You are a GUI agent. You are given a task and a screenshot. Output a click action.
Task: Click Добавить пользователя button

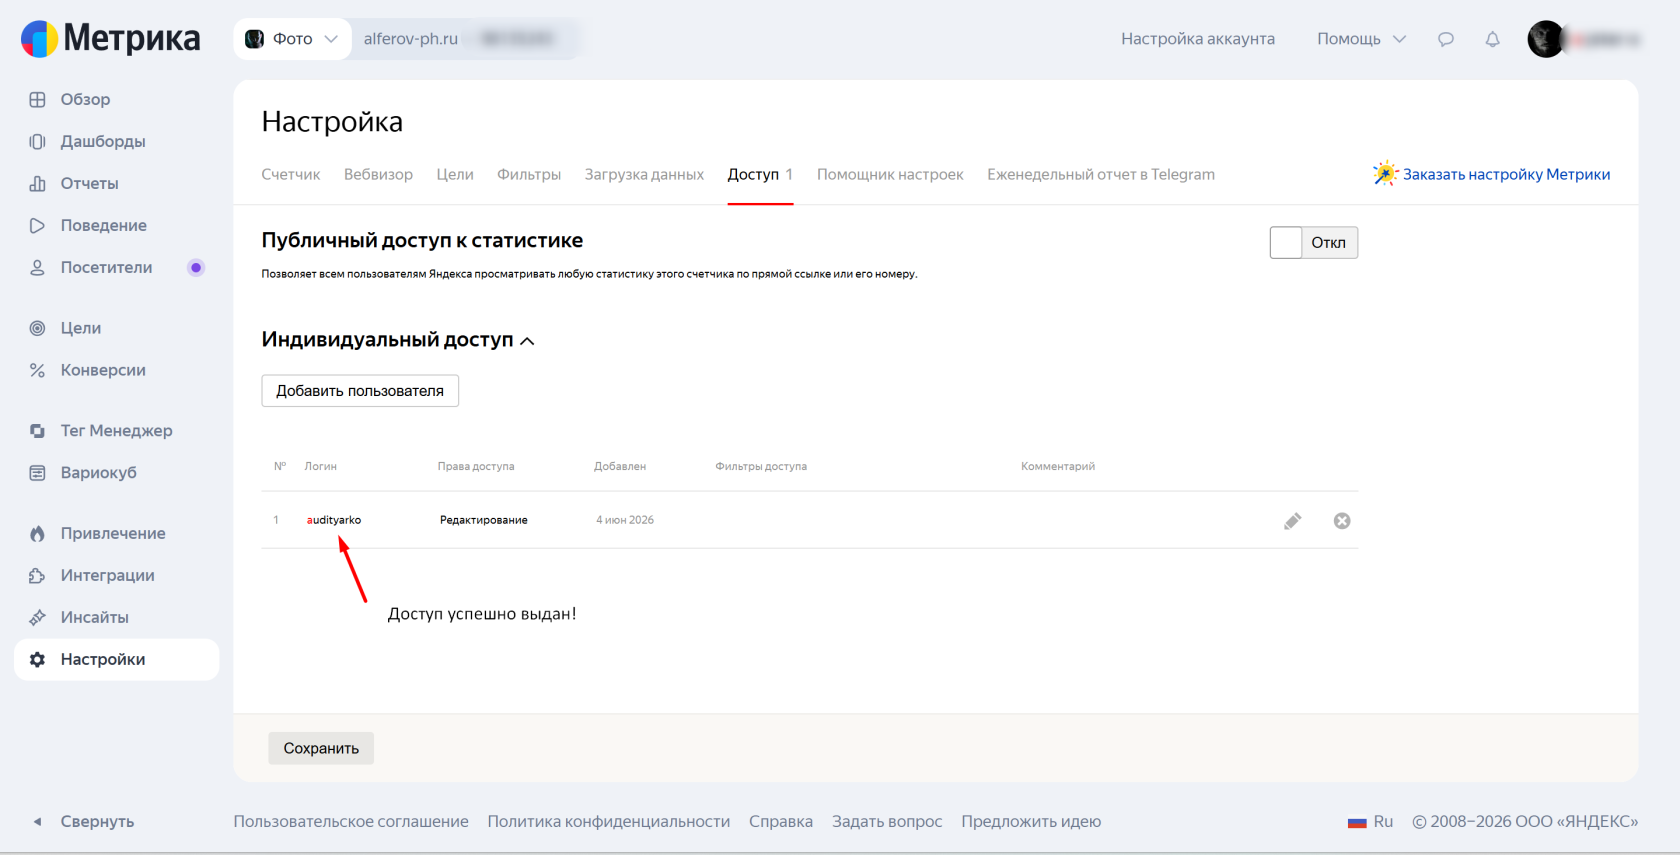(360, 391)
